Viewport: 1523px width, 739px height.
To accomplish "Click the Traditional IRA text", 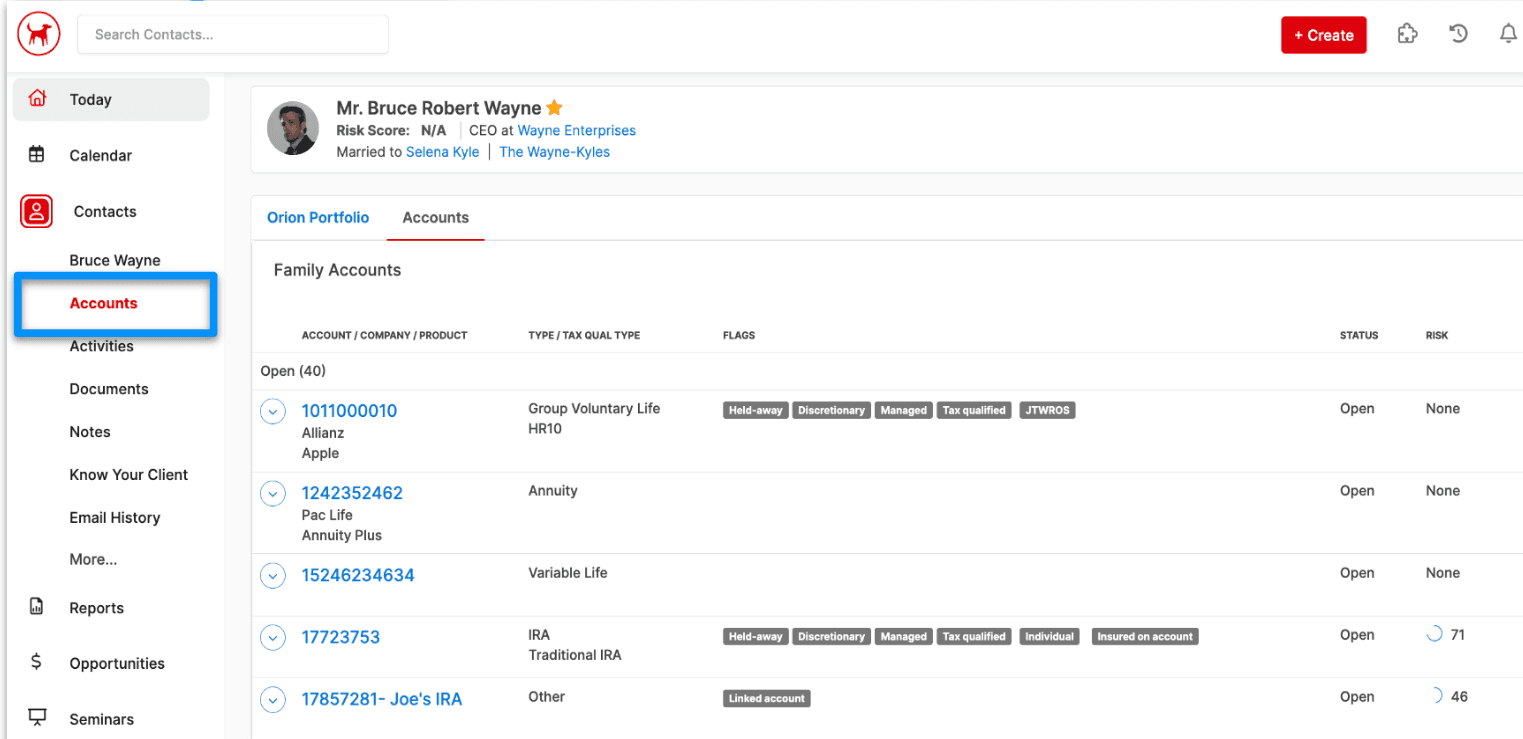I will pyautogui.click(x=575, y=655).
